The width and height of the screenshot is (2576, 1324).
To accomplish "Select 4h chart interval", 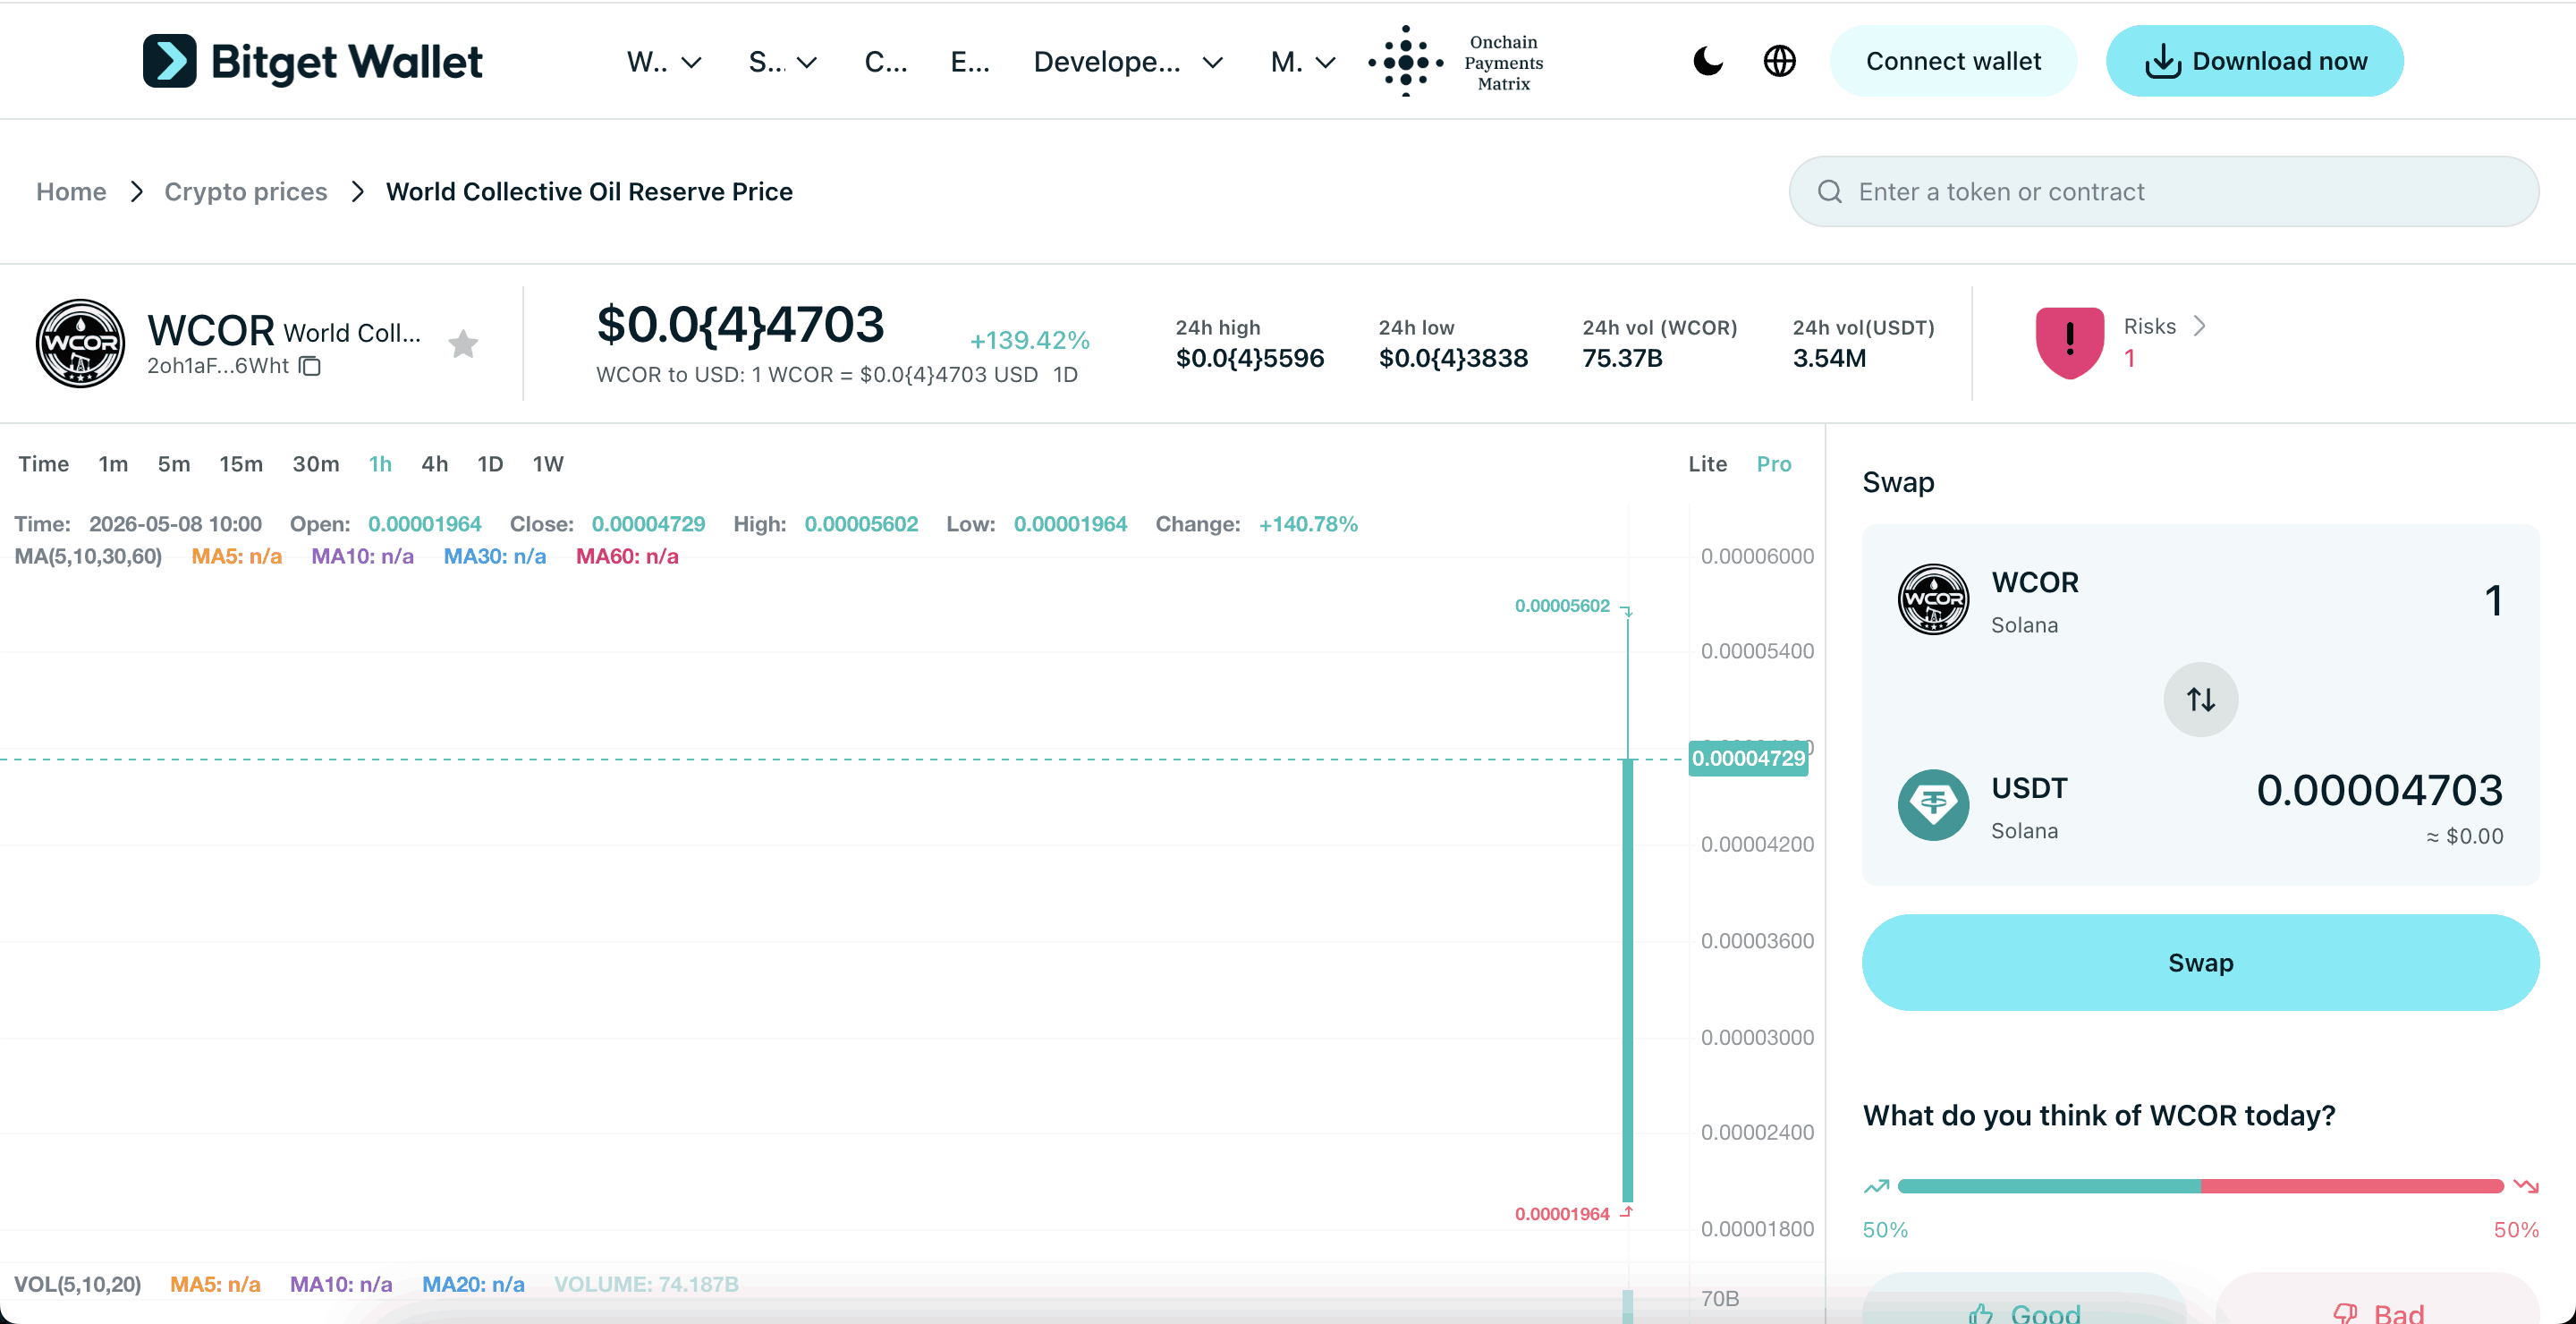I will pyautogui.click(x=434, y=464).
